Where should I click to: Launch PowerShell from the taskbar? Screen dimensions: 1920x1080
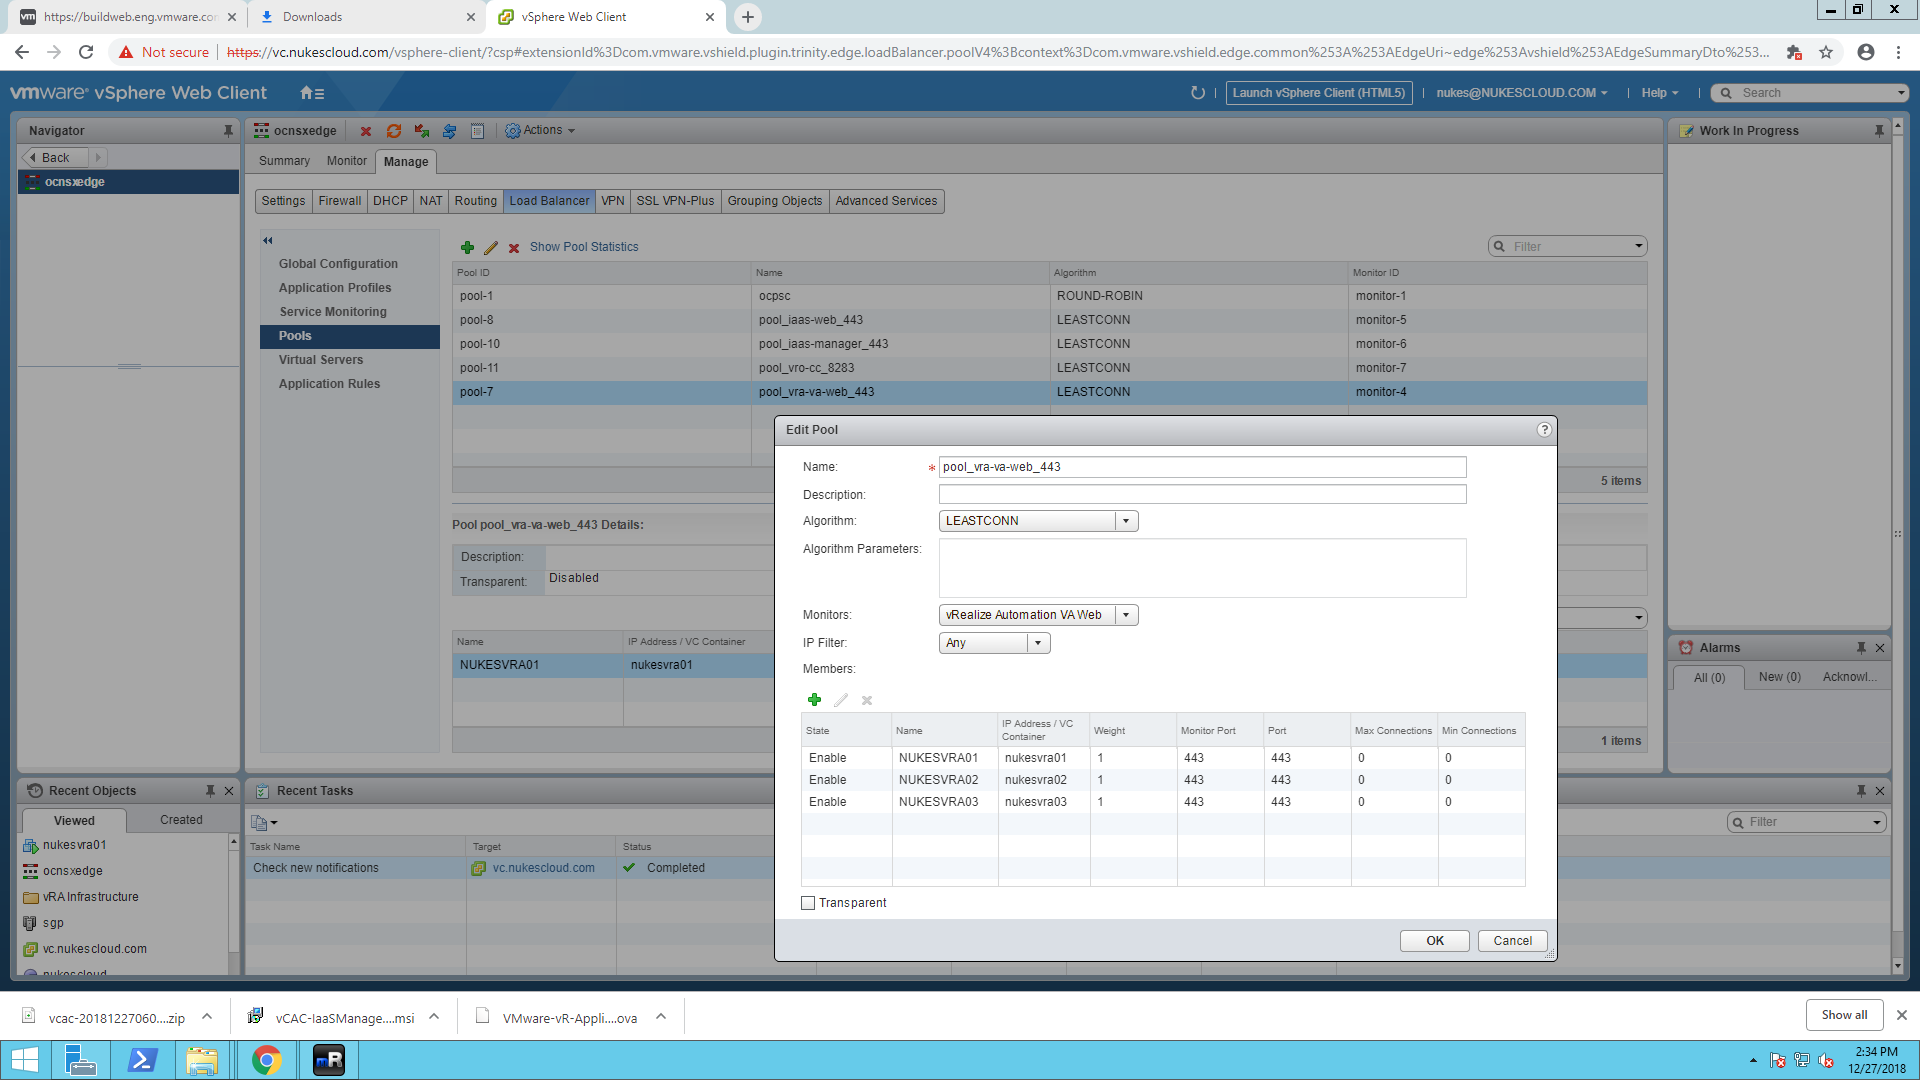point(142,1060)
